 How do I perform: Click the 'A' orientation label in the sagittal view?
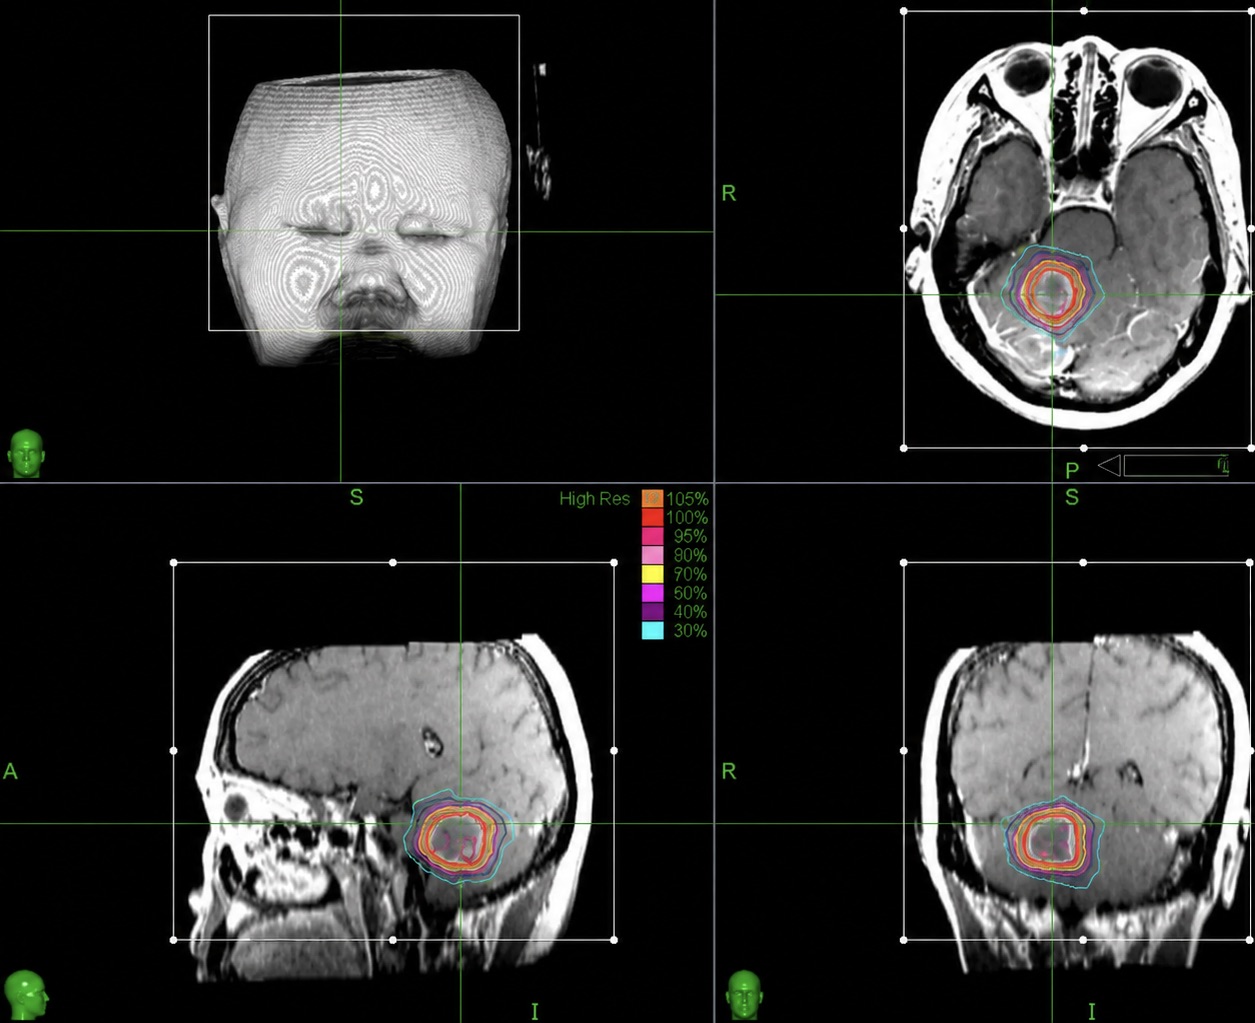click(10, 771)
